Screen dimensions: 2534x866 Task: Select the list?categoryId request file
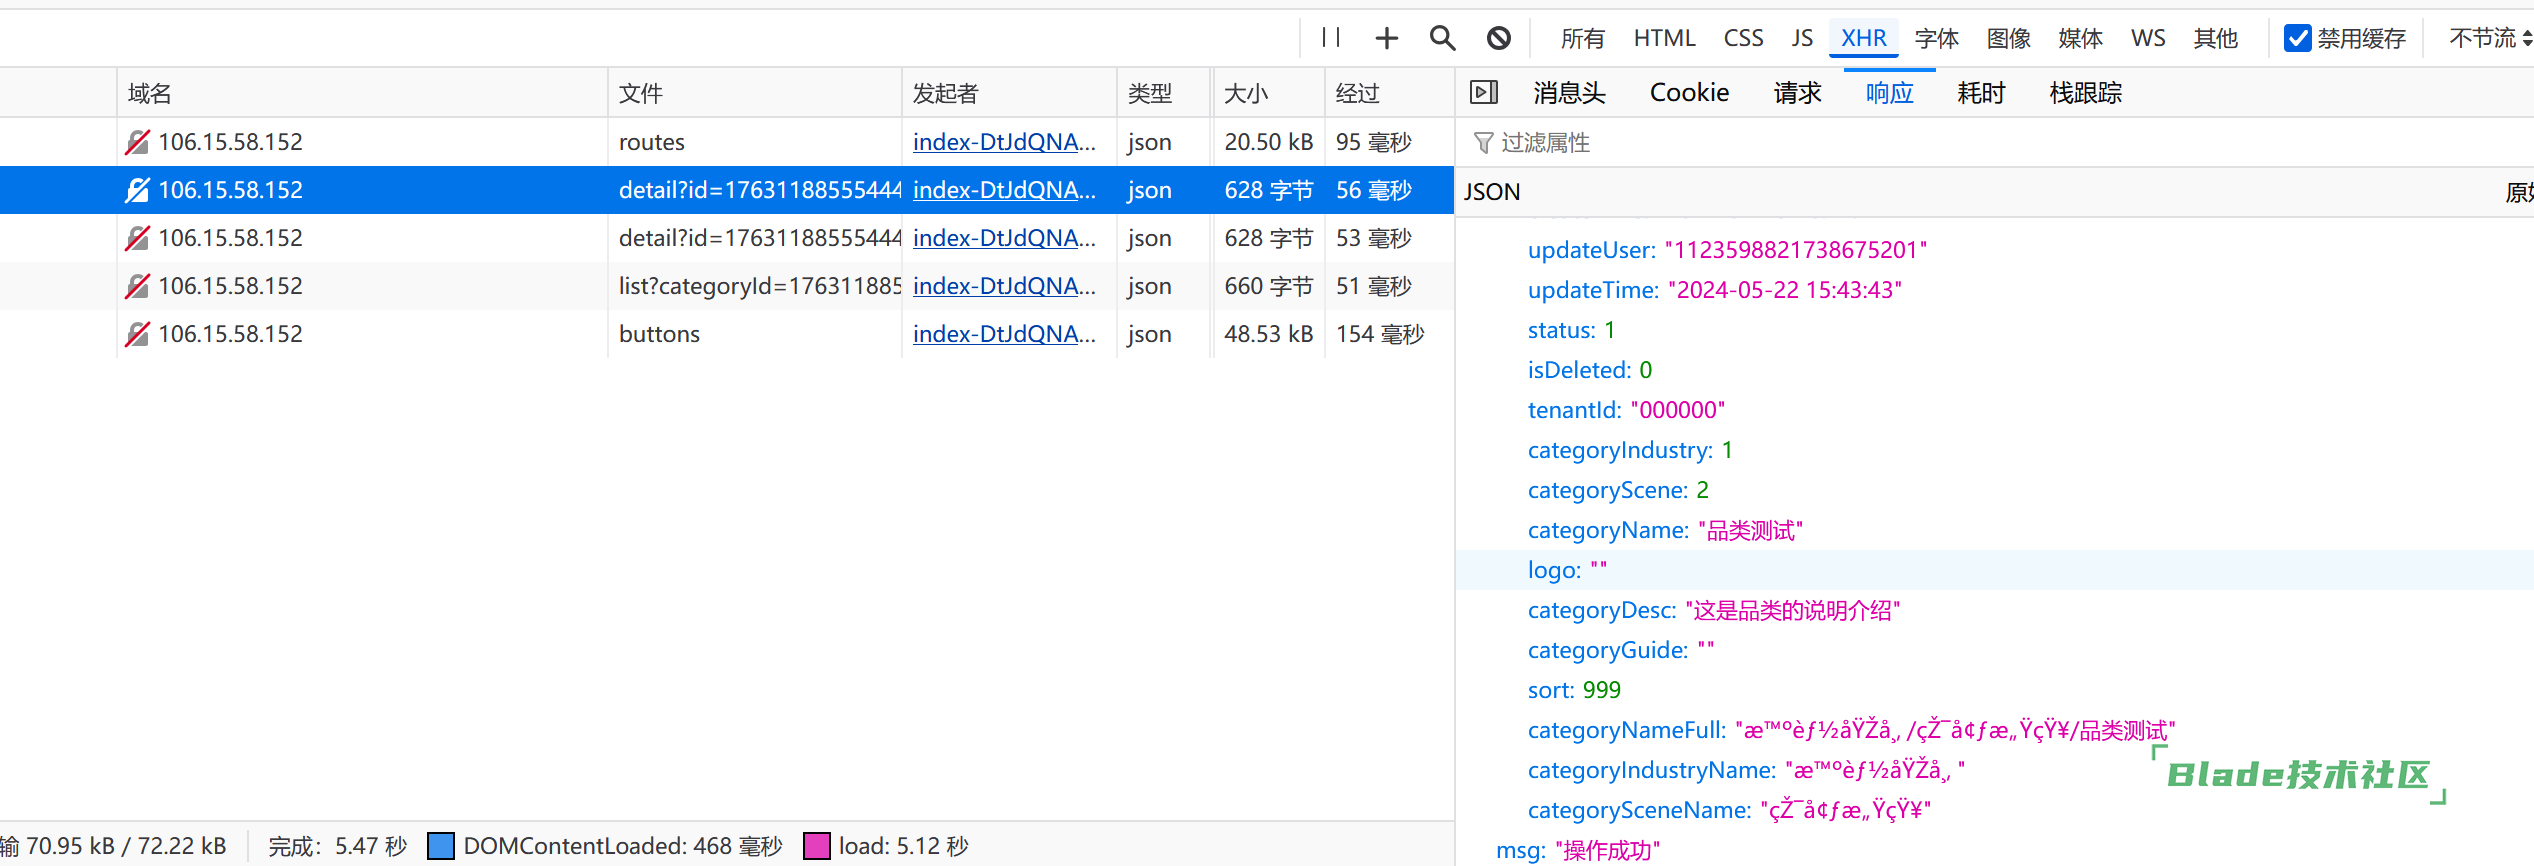(759, 286)
